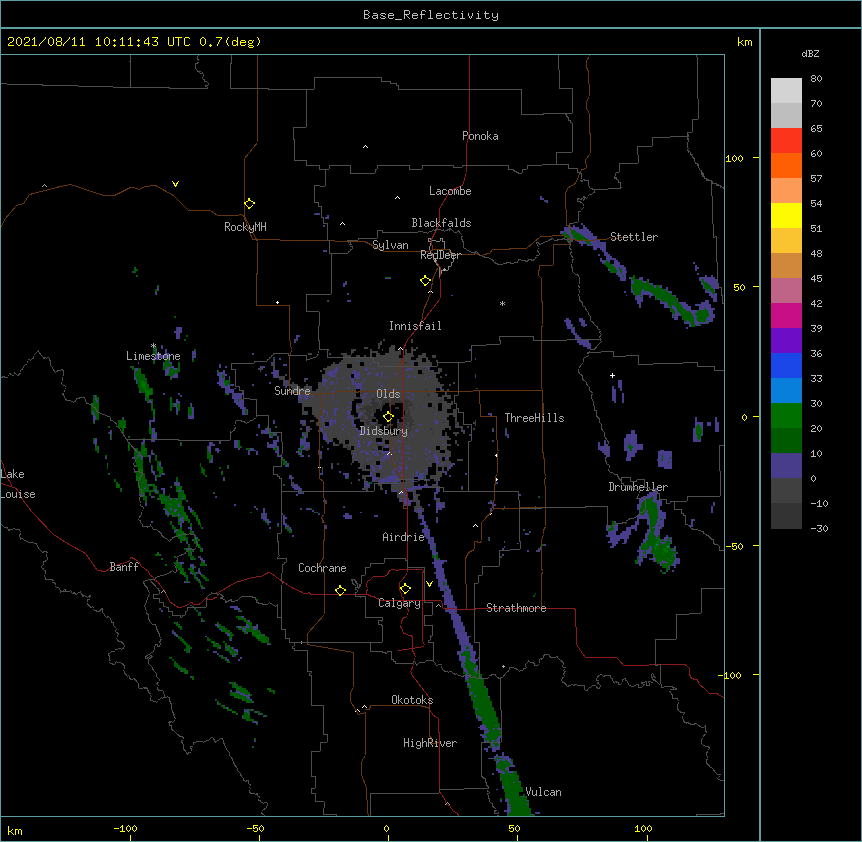Click the Sundre town label
Screen dimensions: 862x842
click(x=292, y=391)
